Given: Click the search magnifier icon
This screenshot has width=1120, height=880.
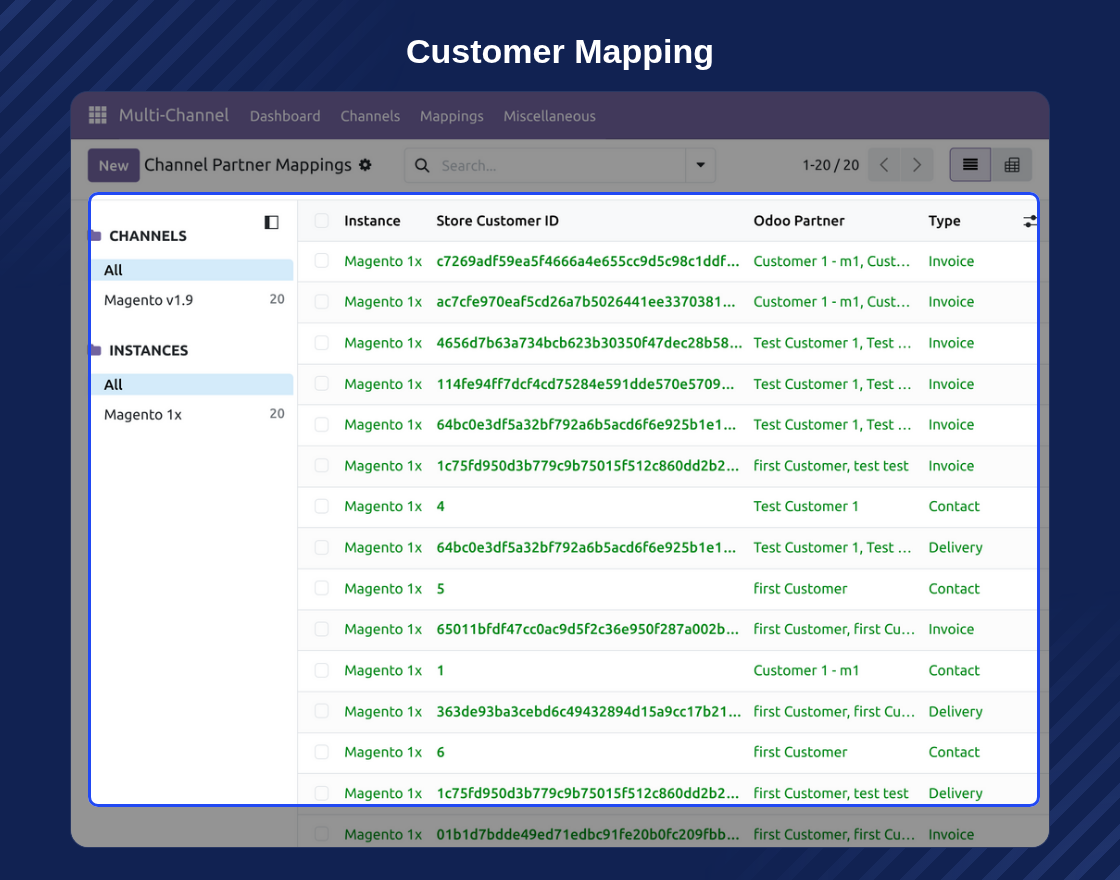Looking at the screenshot, I should [x=422, y=165].
